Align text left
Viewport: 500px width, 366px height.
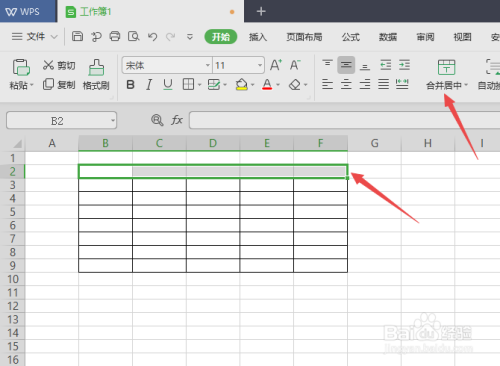click(327, 84)
